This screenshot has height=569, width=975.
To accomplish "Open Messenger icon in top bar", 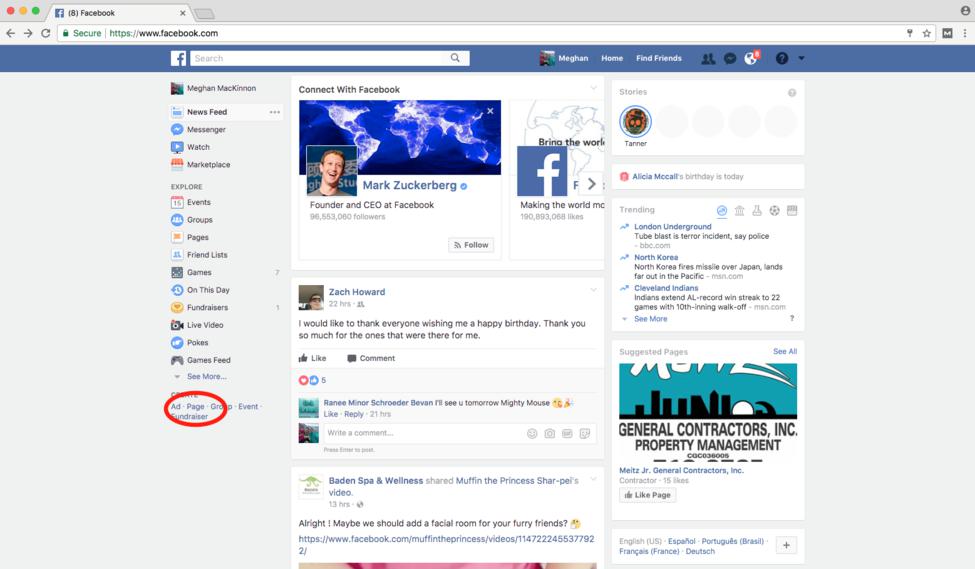I will pyautogui.click(x=730, y=58).
